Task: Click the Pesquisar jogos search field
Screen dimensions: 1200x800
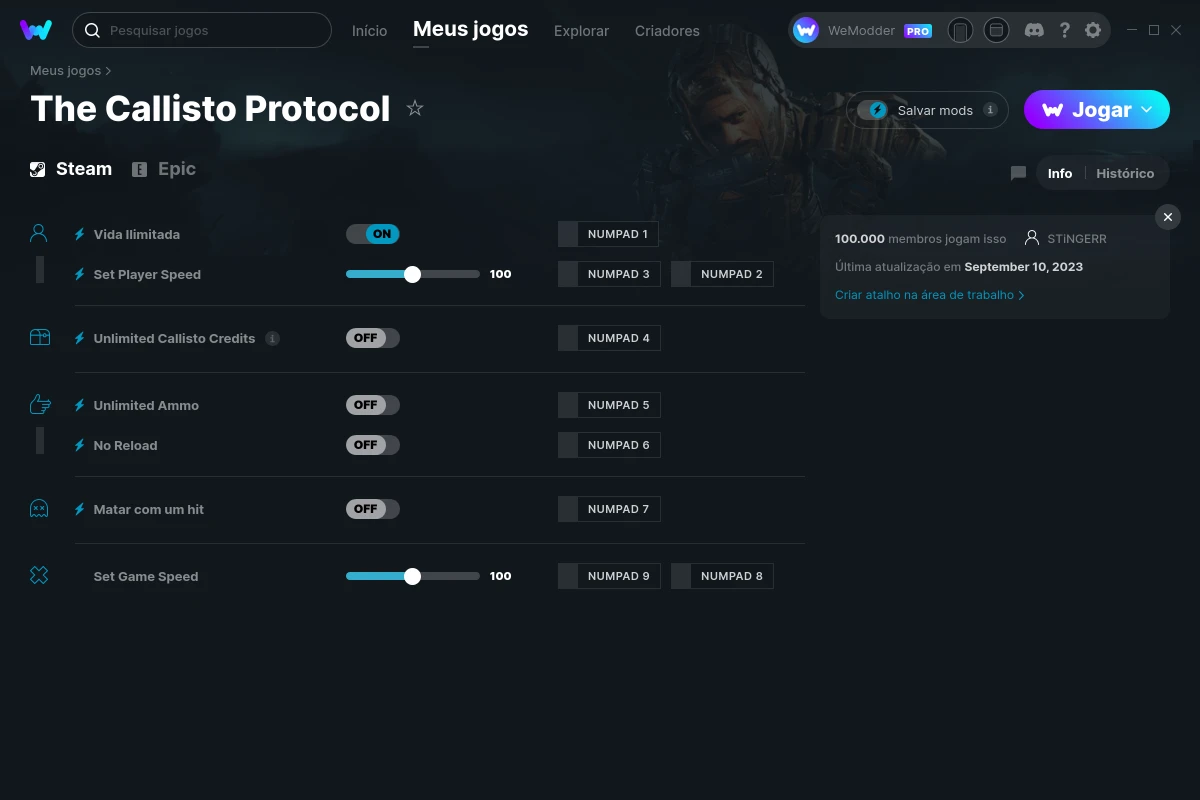Action: [x=201, y=30]
